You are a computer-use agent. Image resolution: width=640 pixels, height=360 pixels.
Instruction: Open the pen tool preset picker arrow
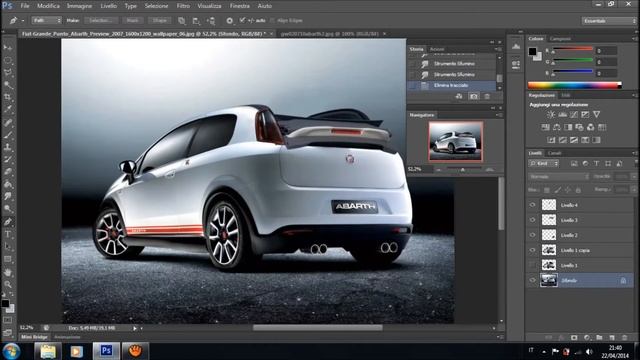click(23, 20)
